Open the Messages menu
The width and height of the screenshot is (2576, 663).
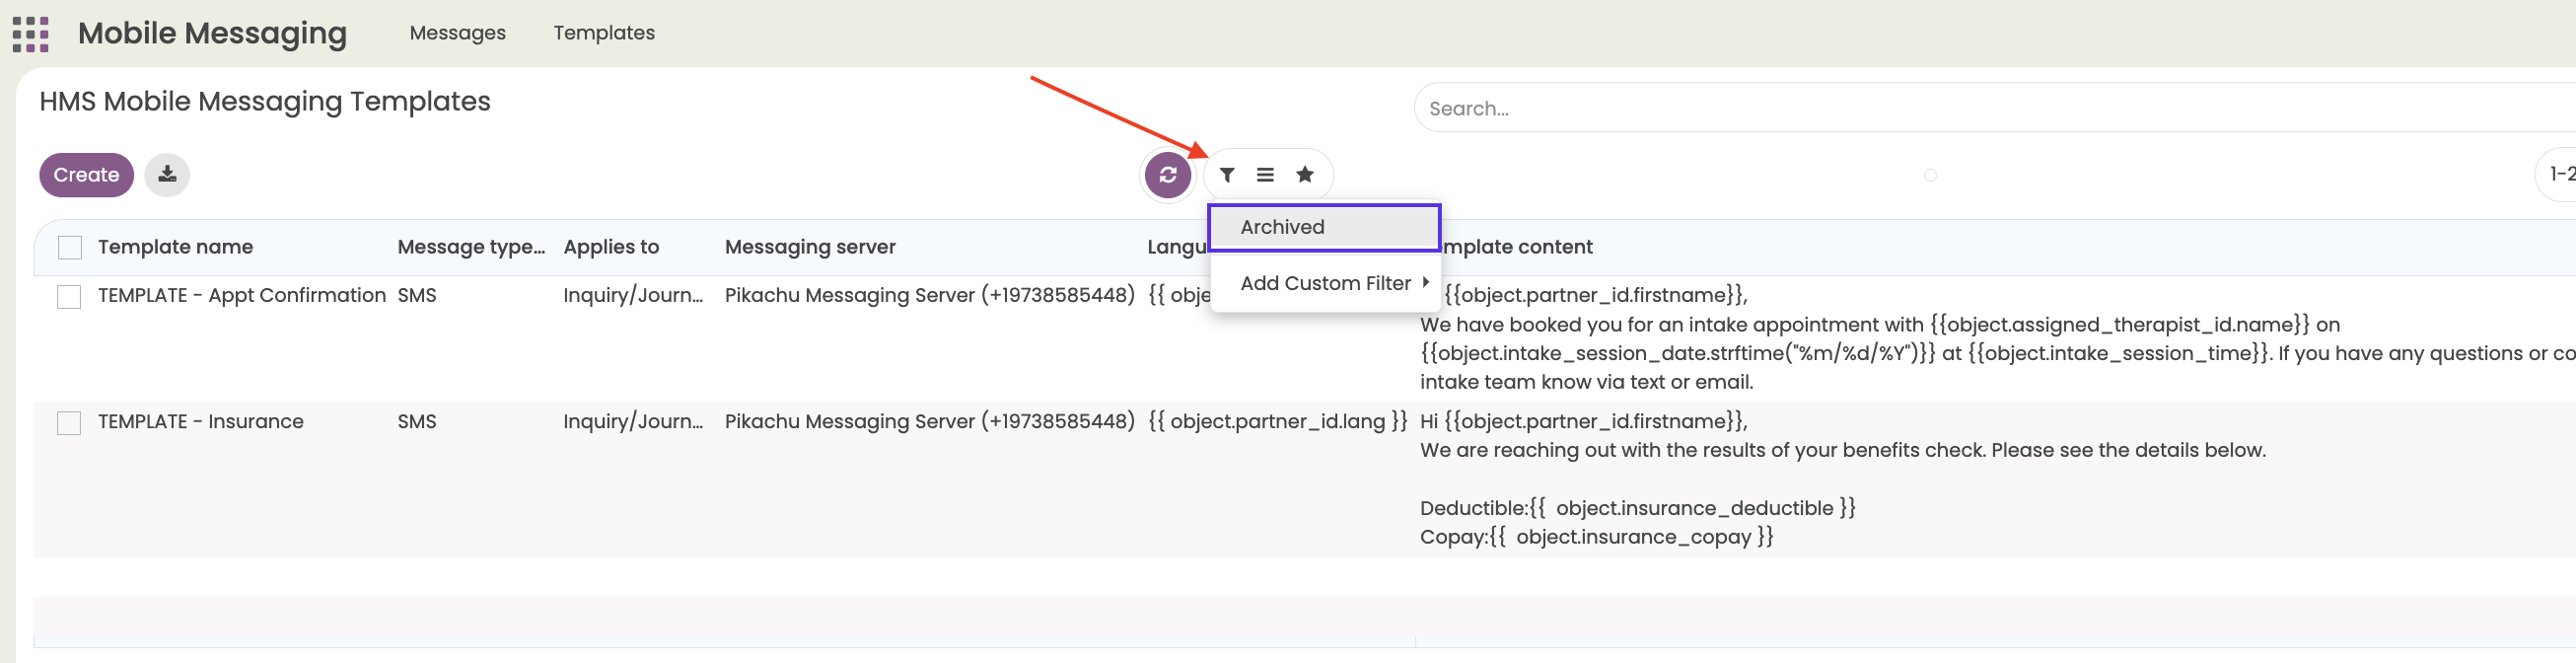457,33
